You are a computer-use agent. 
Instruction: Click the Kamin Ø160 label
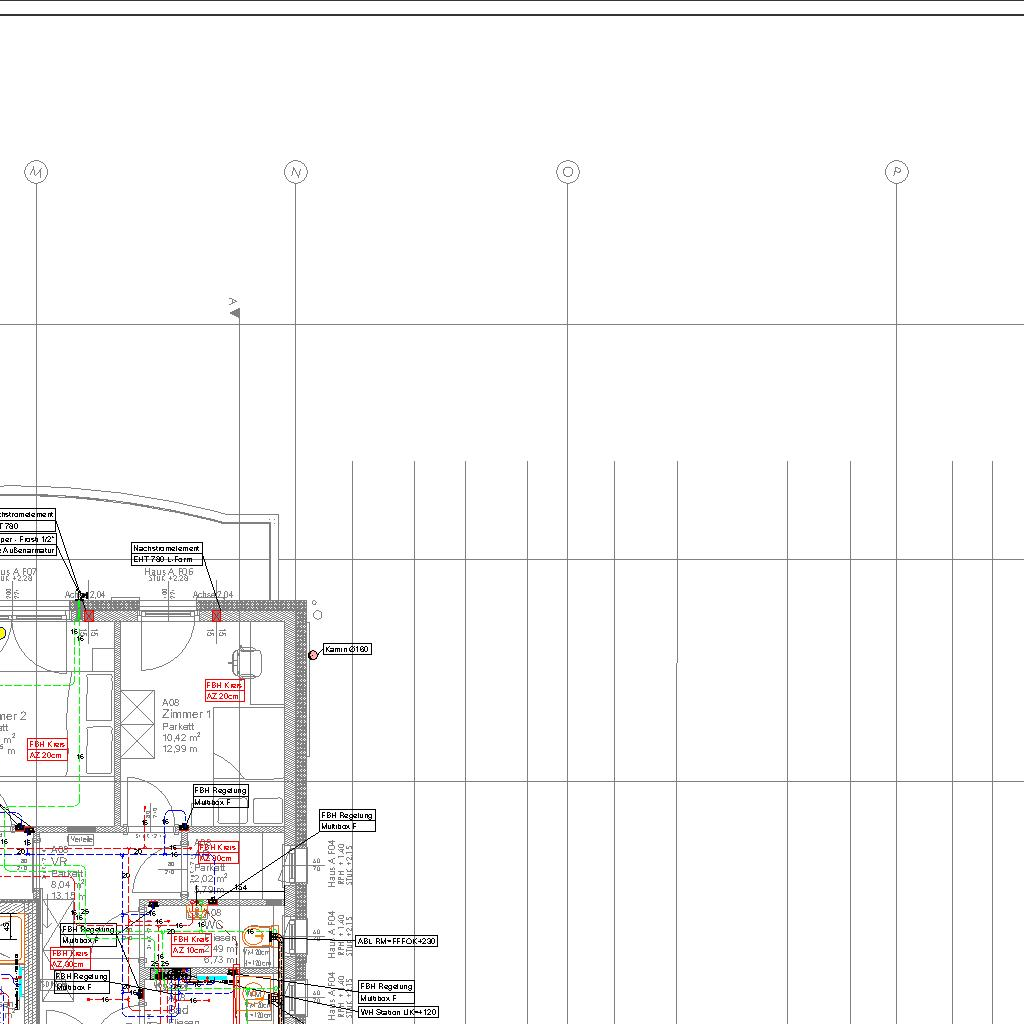coord(347,650)
